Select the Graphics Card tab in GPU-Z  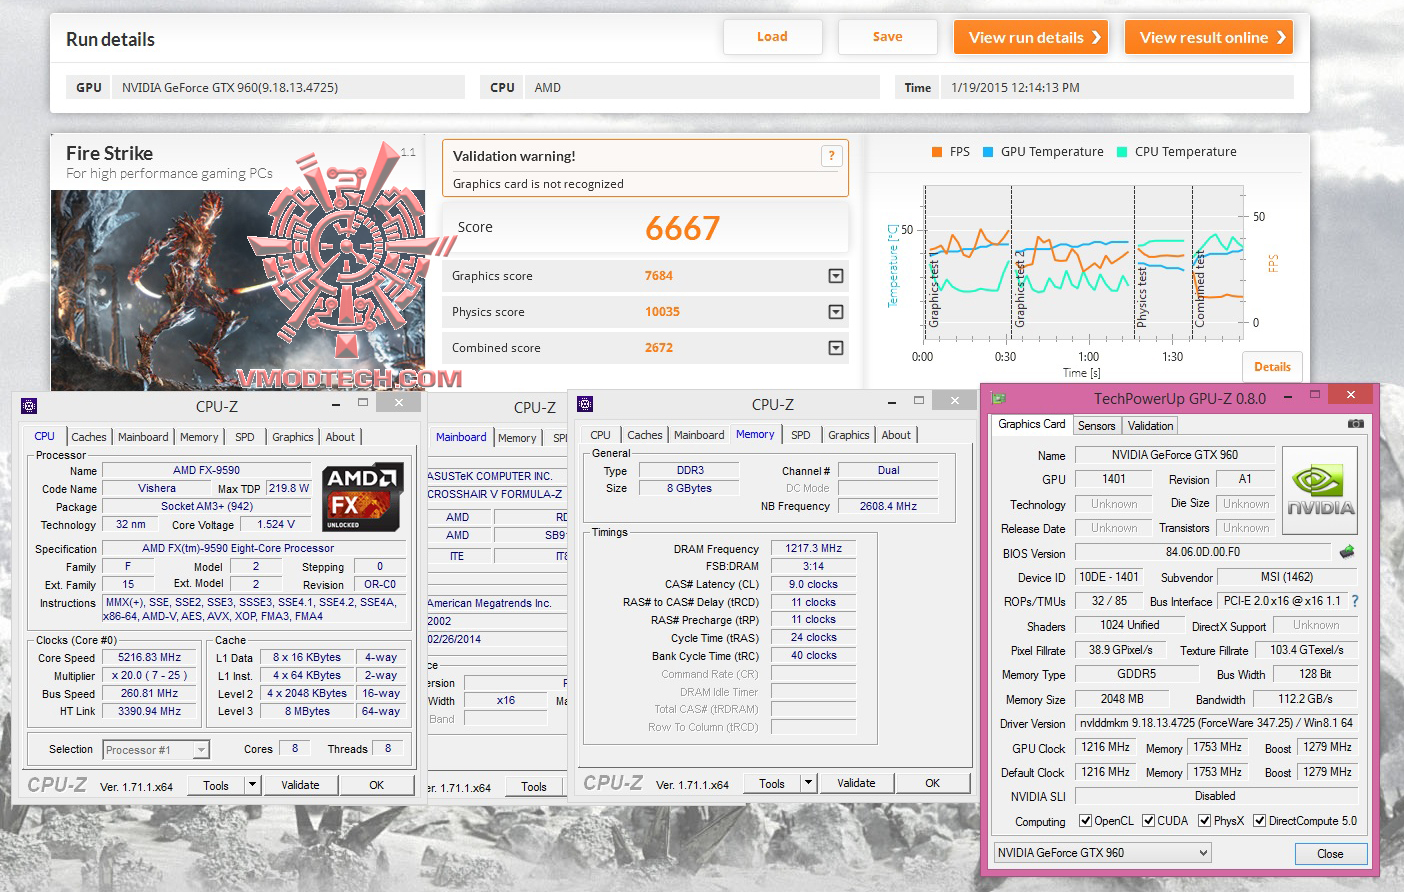[1032, 424]
